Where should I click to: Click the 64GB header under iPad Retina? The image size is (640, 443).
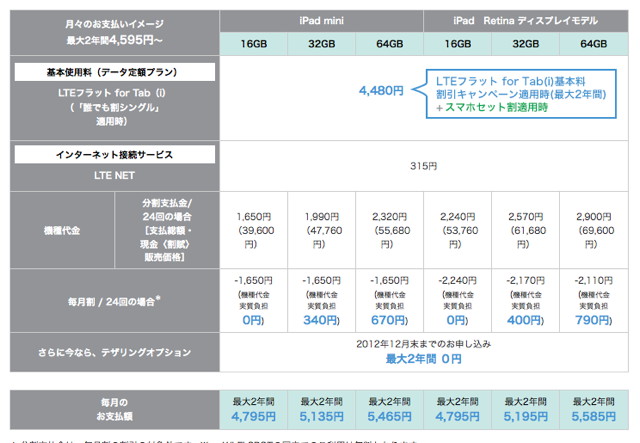[x=594, y=46]
